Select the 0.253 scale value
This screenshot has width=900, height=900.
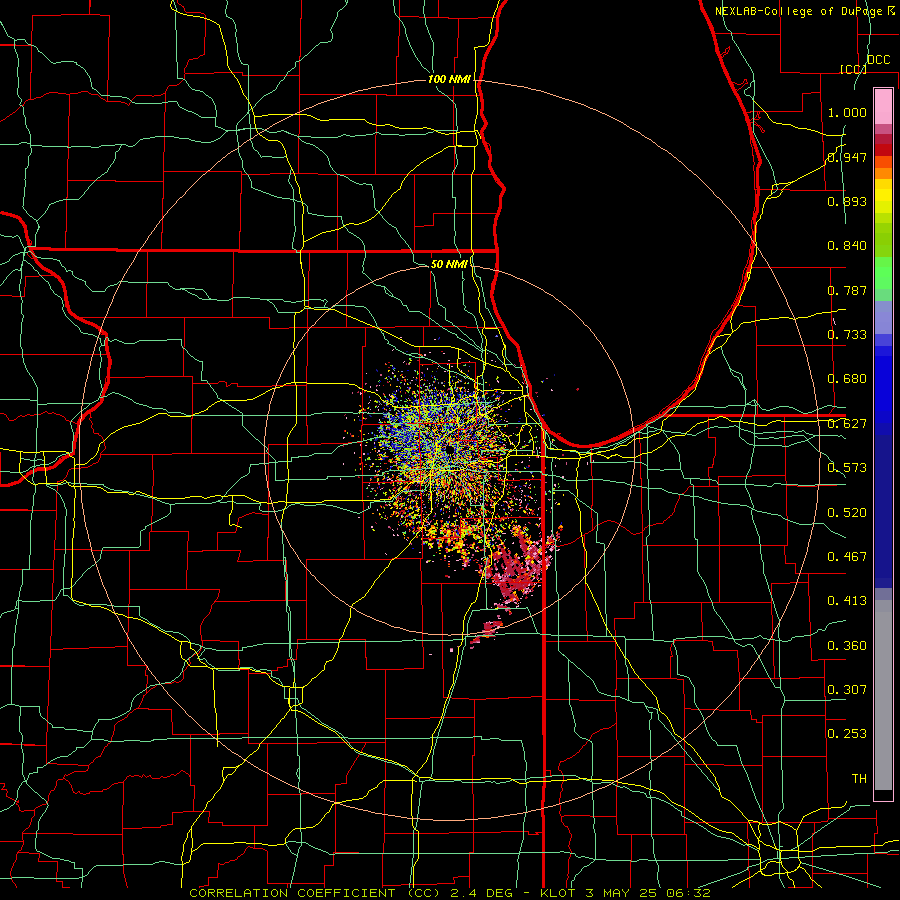[847, 734]
